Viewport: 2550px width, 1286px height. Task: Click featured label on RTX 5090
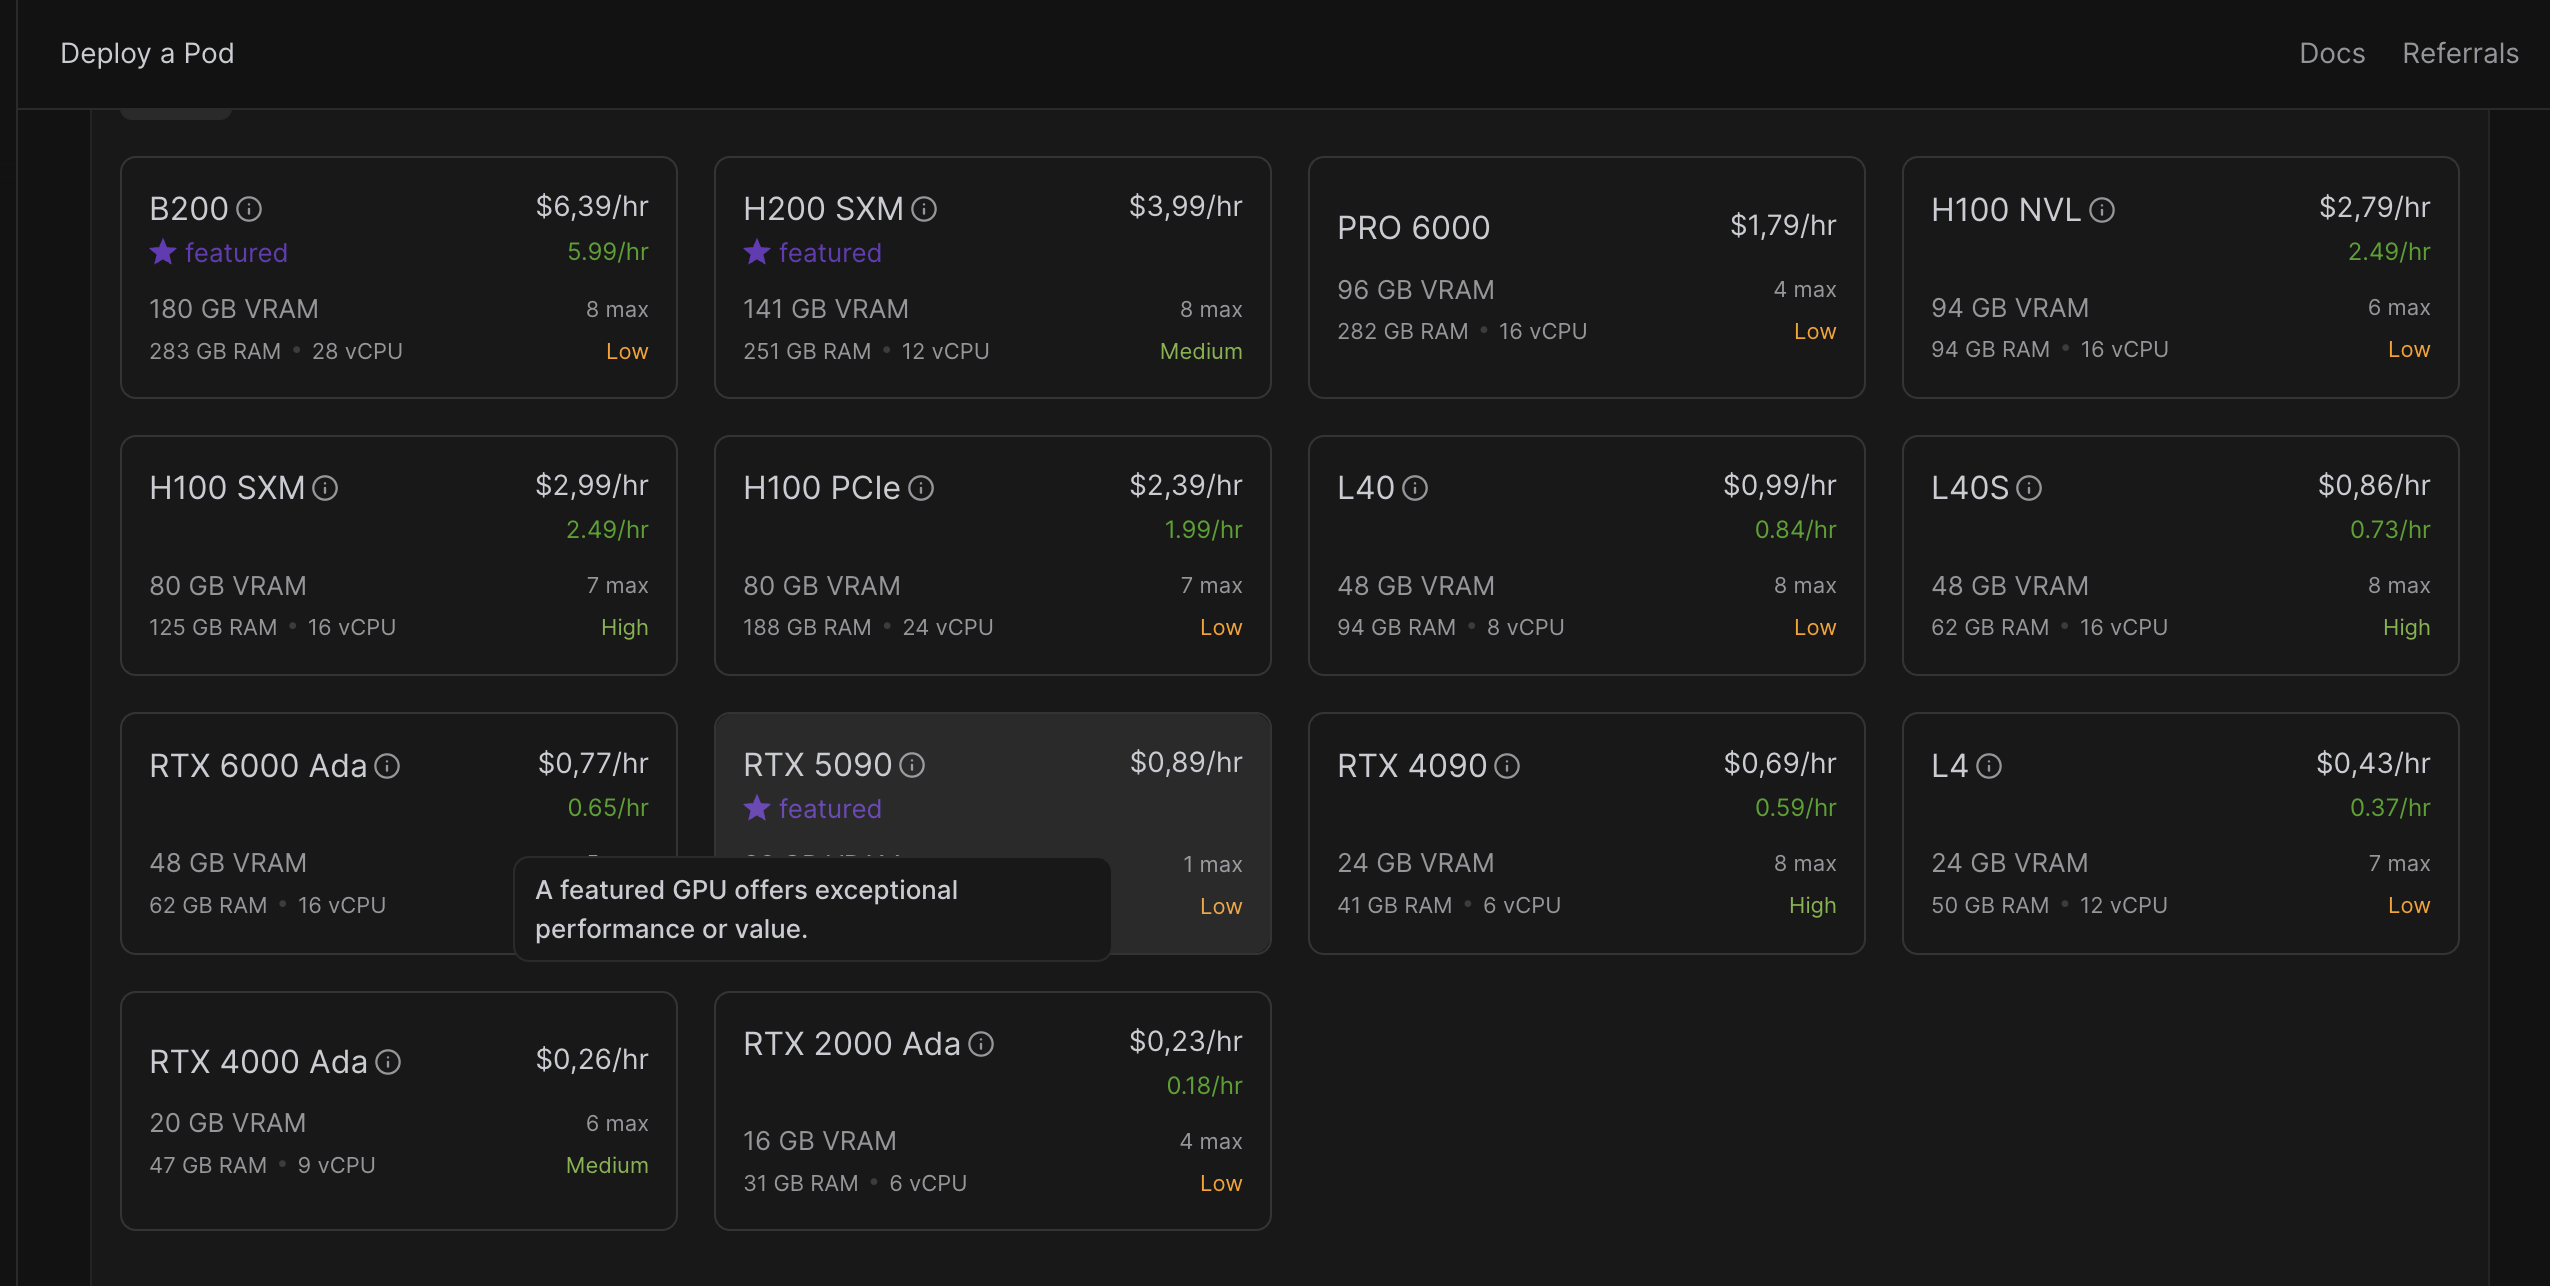coord(830,809)
